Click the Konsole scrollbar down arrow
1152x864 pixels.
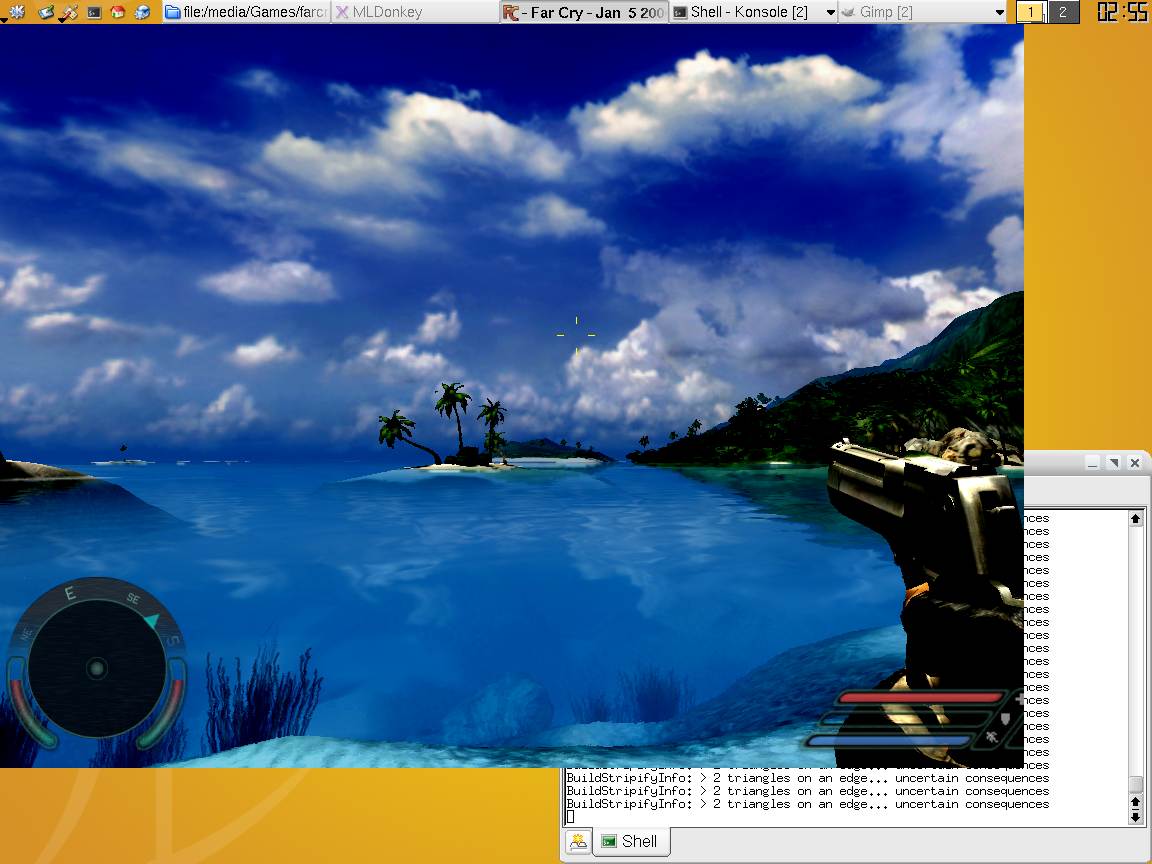[1135, 816]
